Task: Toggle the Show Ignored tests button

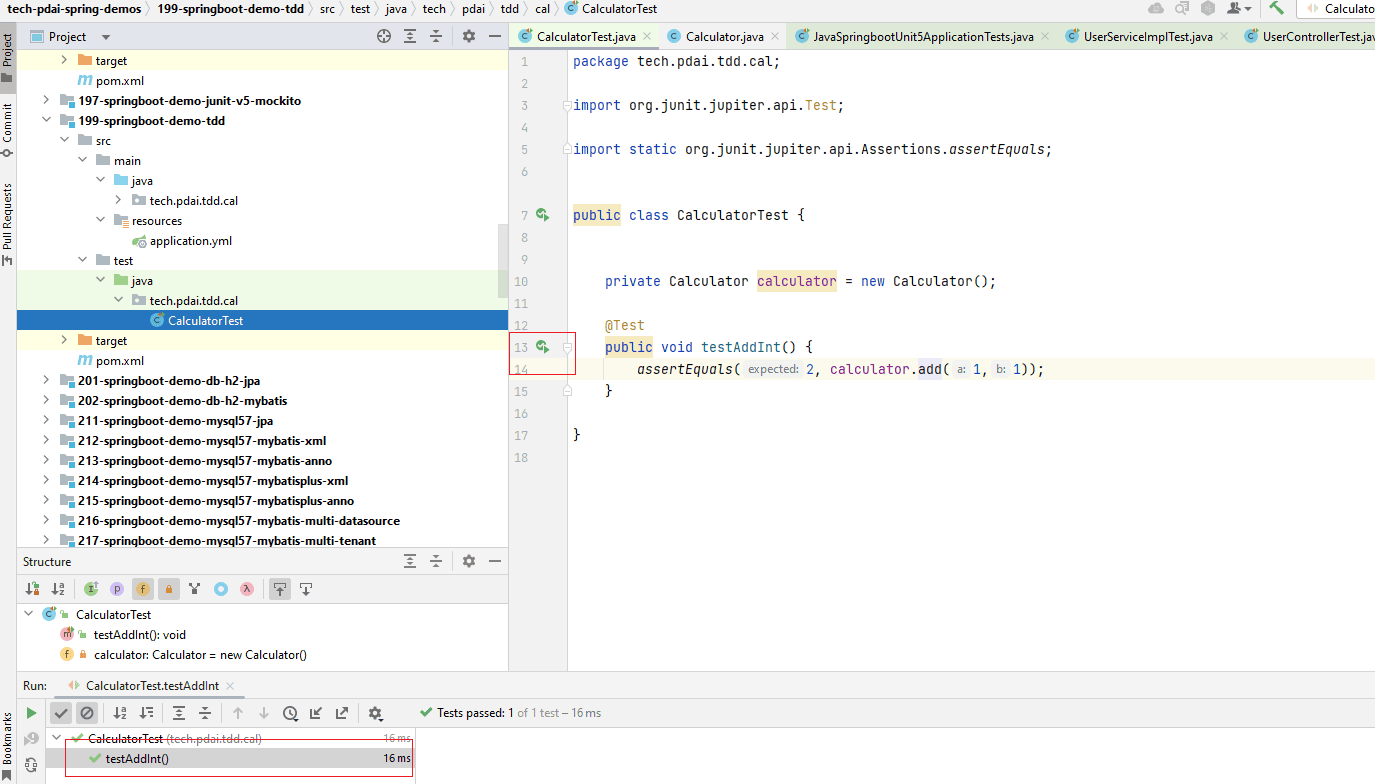Action: pyautogui.click(x=87, y=713)
